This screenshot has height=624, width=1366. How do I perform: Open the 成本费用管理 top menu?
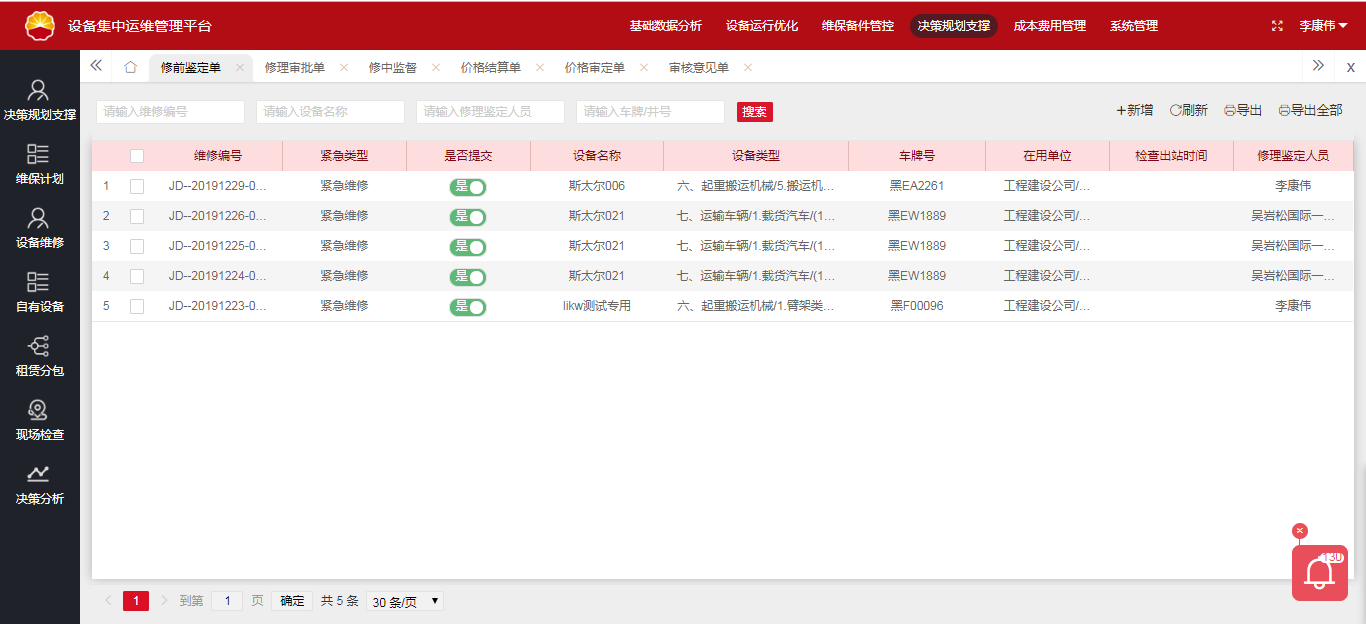click(1049, 26)
